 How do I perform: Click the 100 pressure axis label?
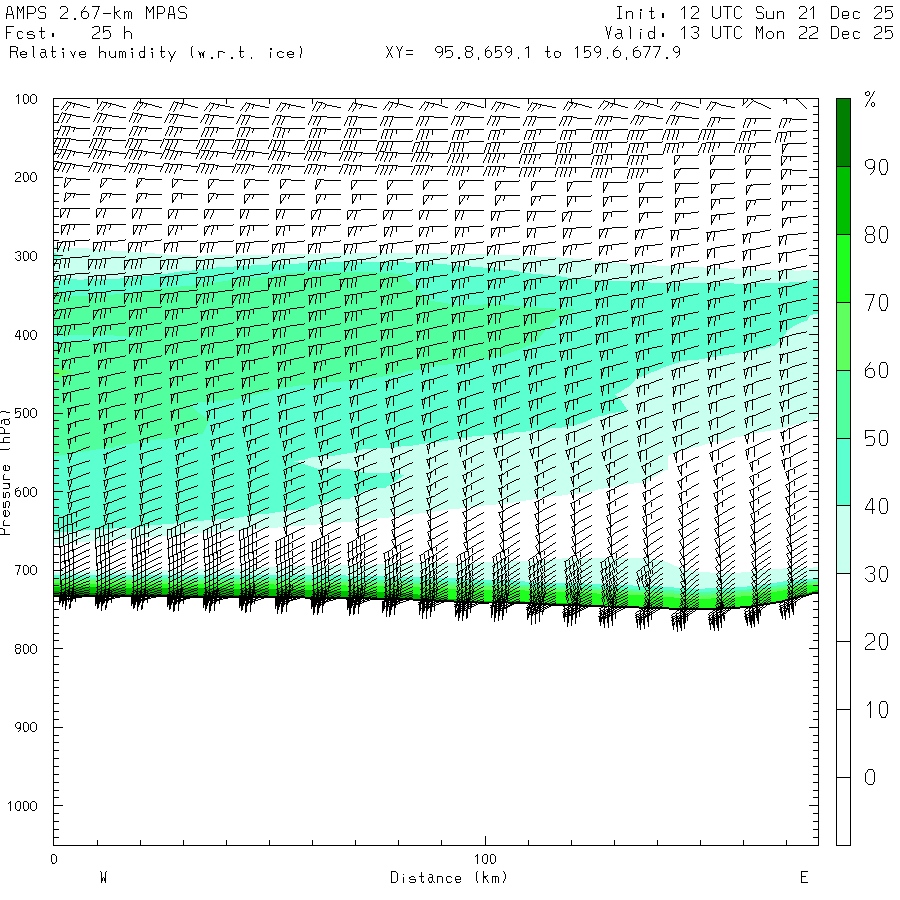point(26,99)
